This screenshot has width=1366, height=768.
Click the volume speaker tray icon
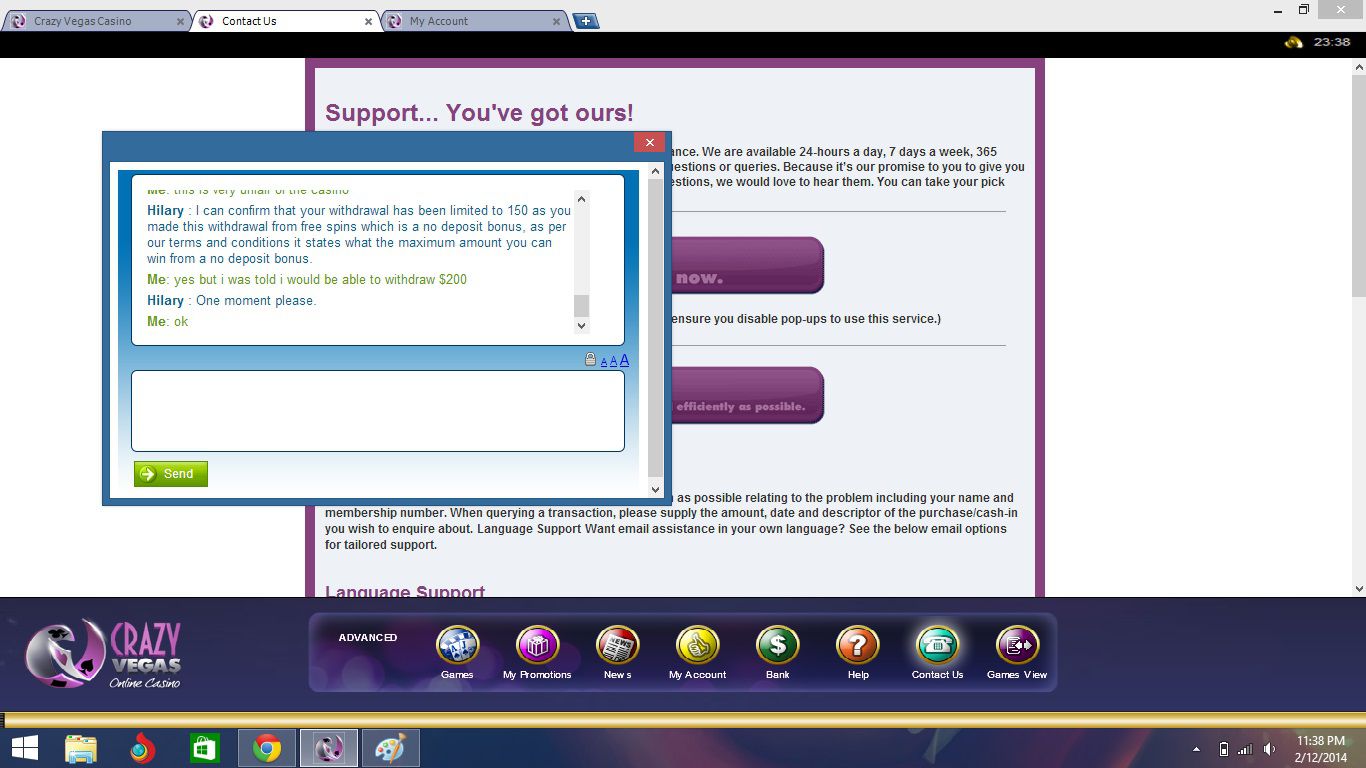1269,749
